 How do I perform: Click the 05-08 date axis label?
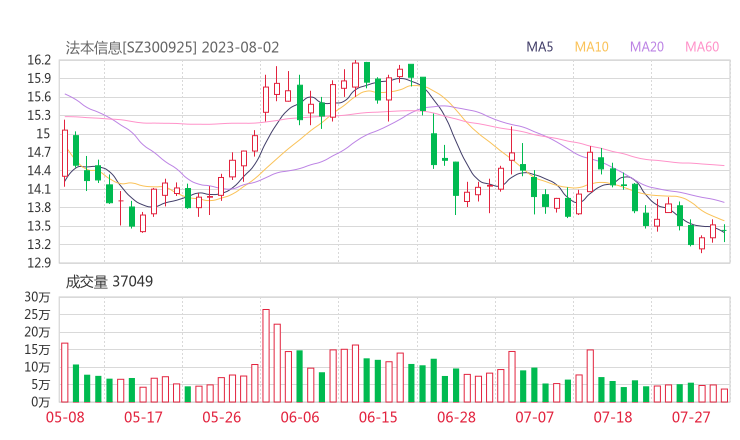coord(65,417)
